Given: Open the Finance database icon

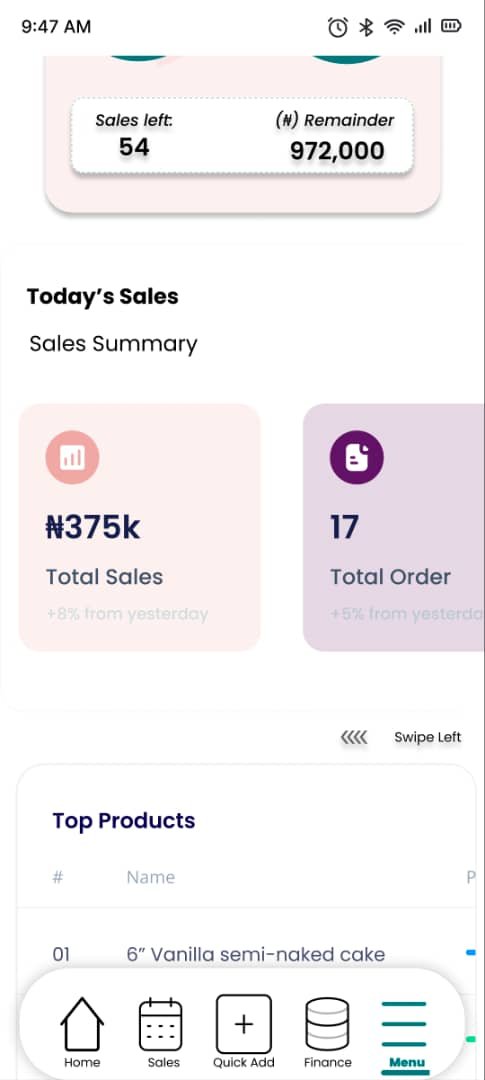Looking at the screenshot, I should click(327, 1024).
